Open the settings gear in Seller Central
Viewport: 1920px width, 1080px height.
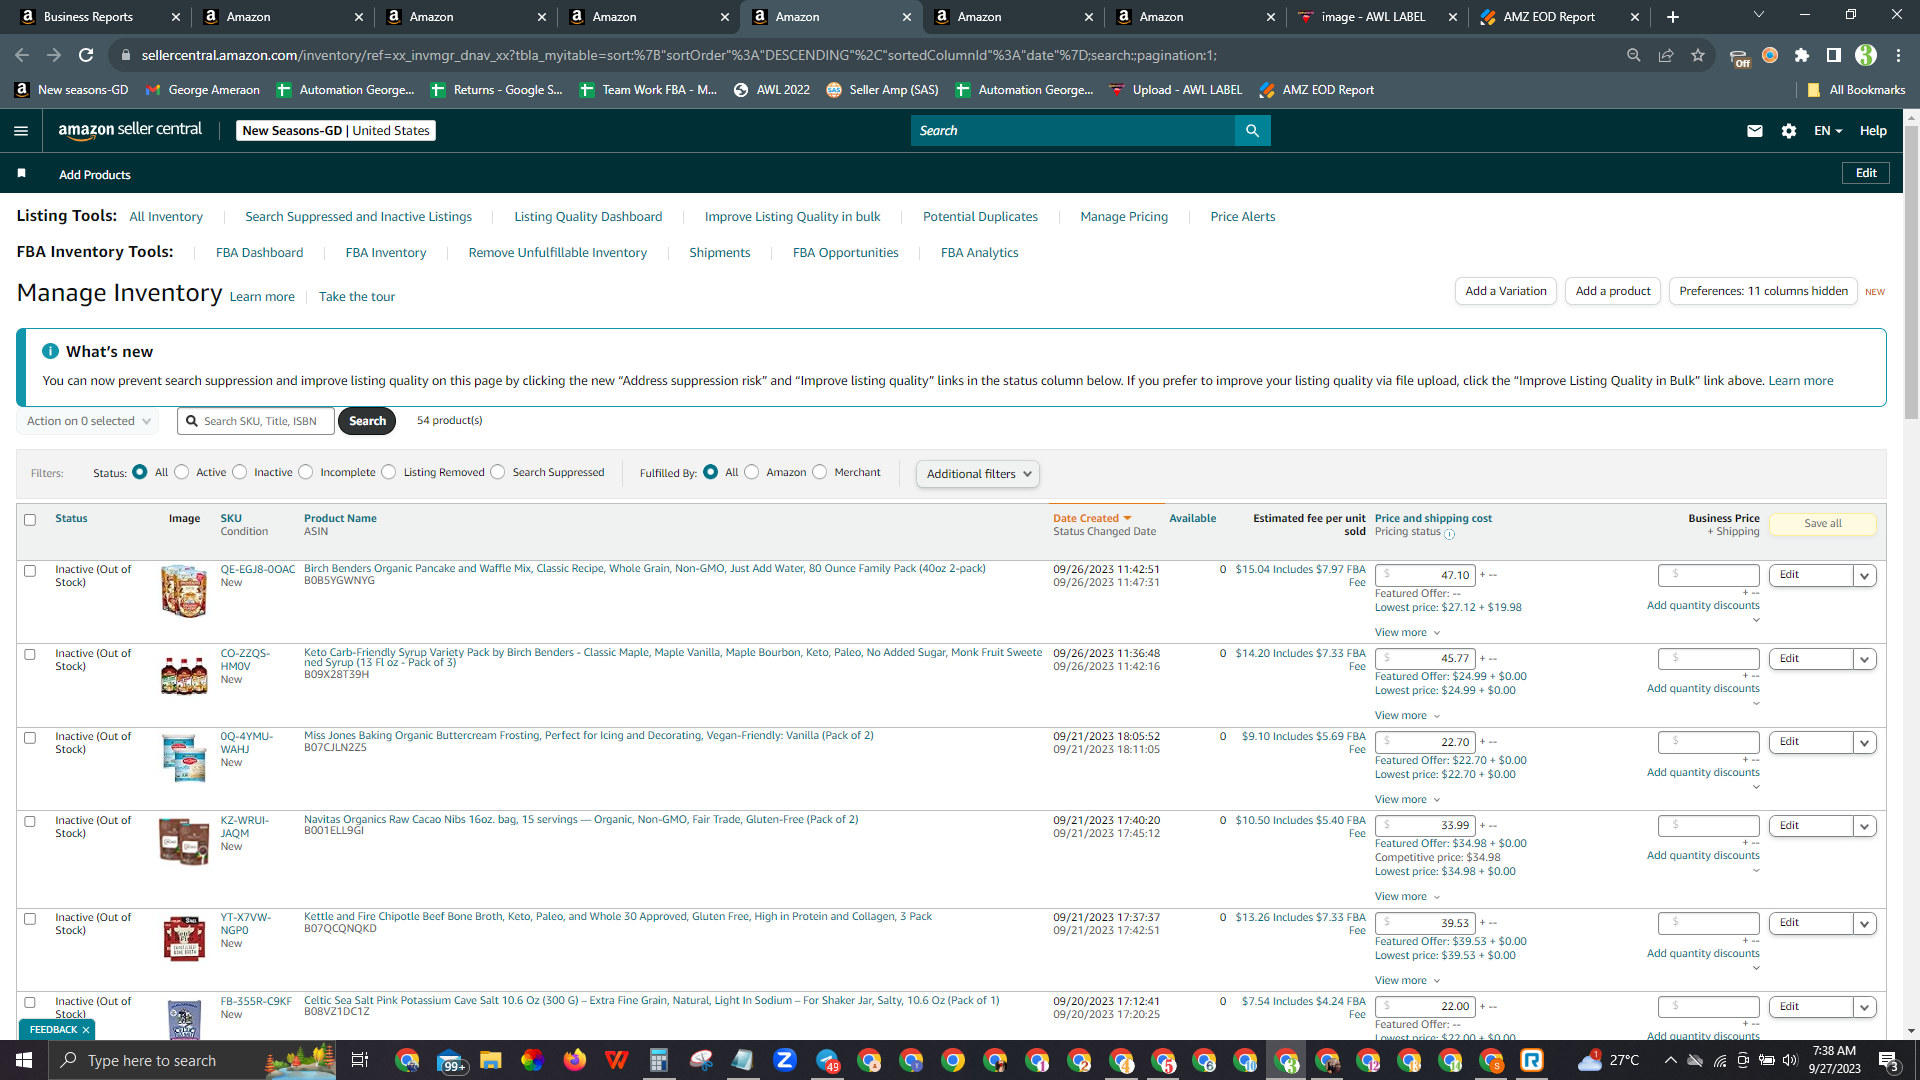point(1789,131)
